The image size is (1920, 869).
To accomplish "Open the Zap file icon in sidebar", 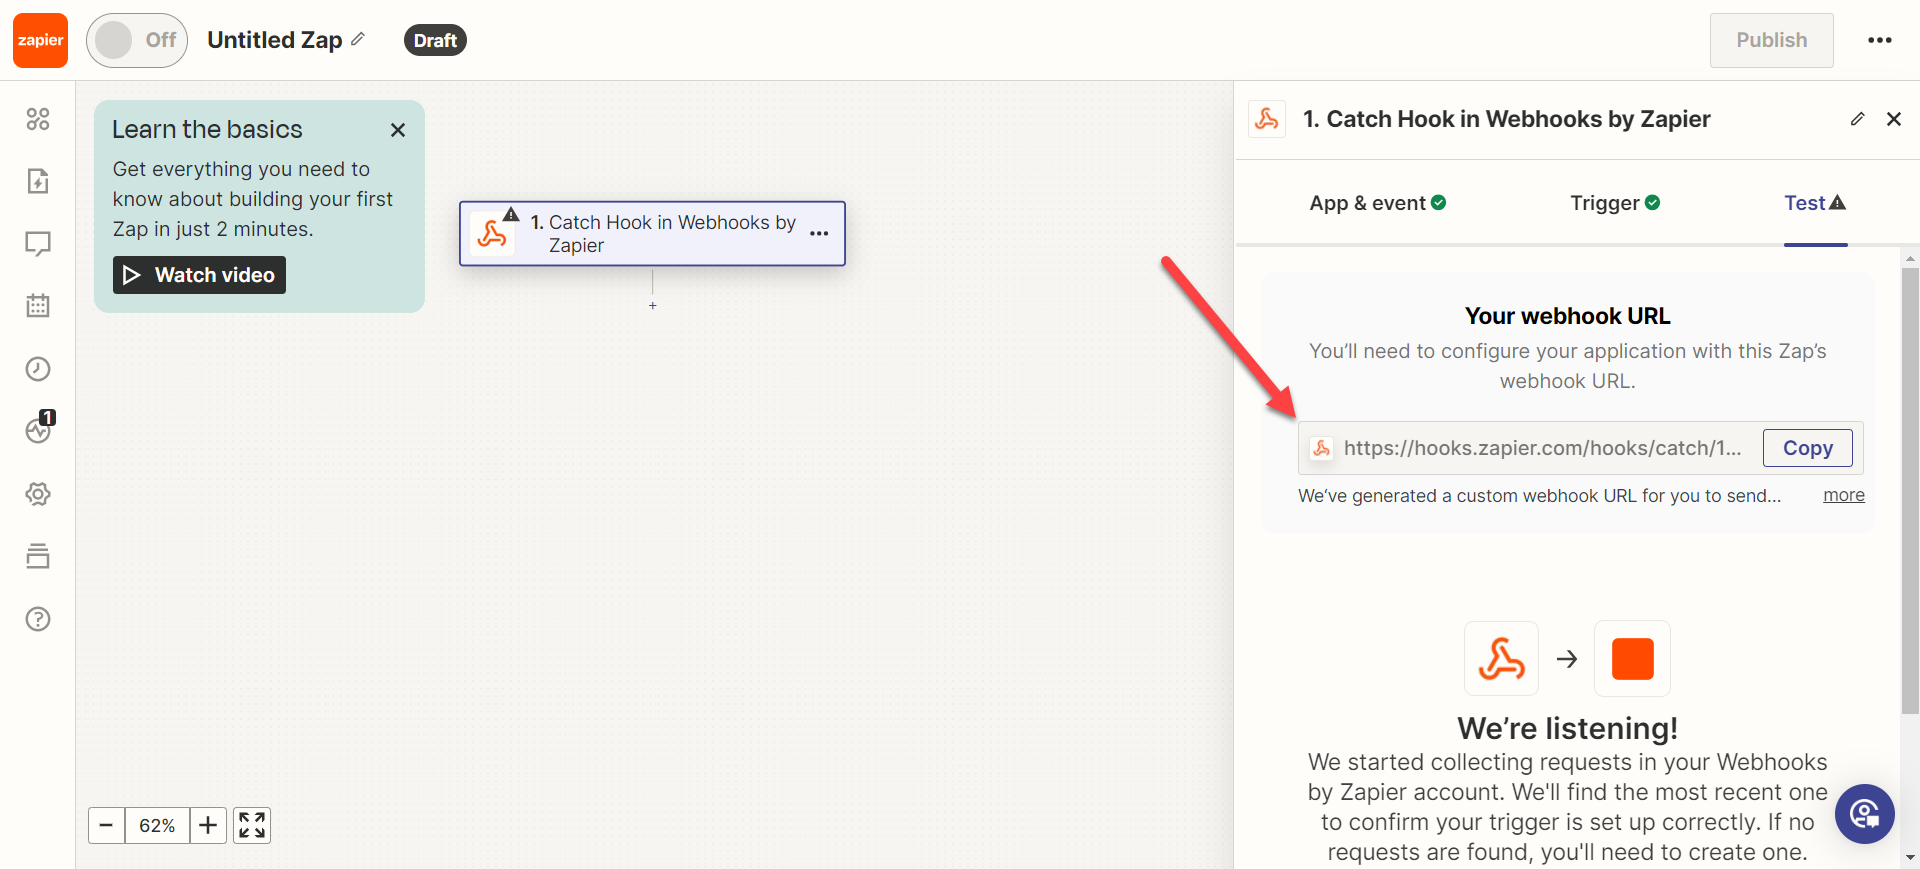I will (38, 181).
